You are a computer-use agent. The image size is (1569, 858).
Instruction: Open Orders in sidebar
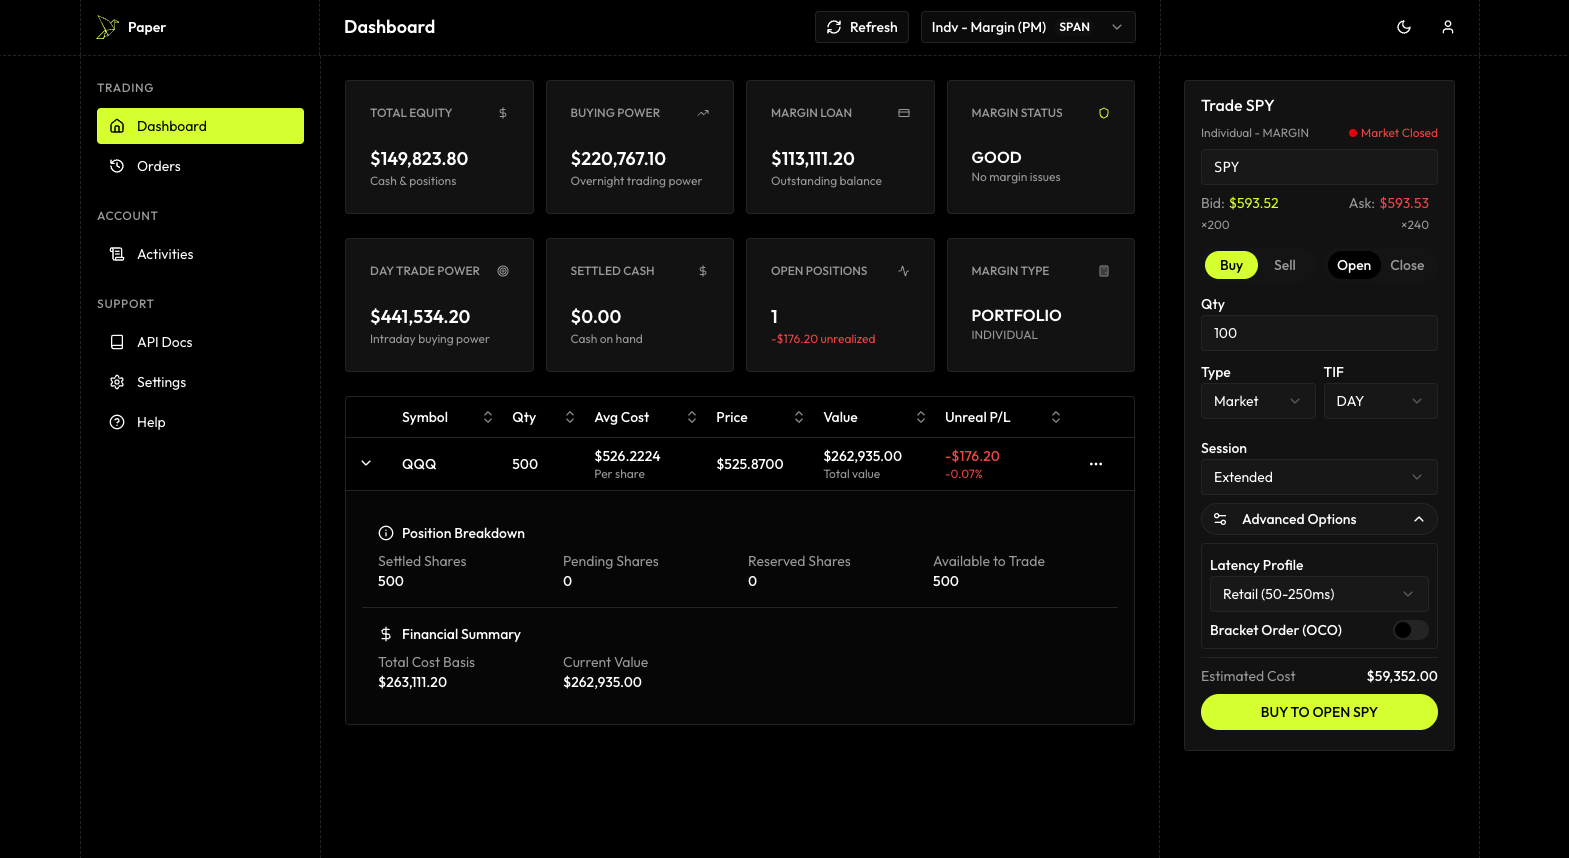pyautogui.click(x=200, y=166)
